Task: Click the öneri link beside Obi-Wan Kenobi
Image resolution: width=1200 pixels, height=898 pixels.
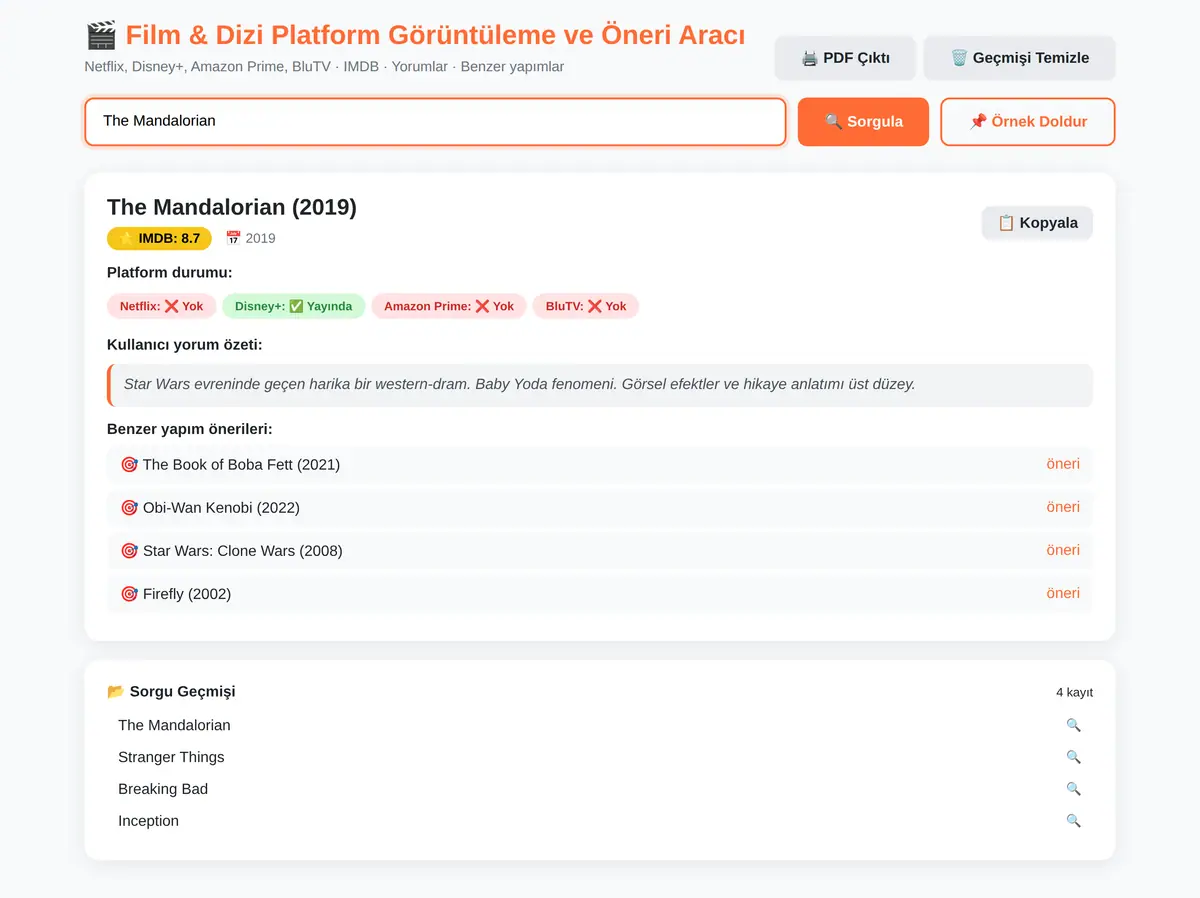Action: (1063, 507)
